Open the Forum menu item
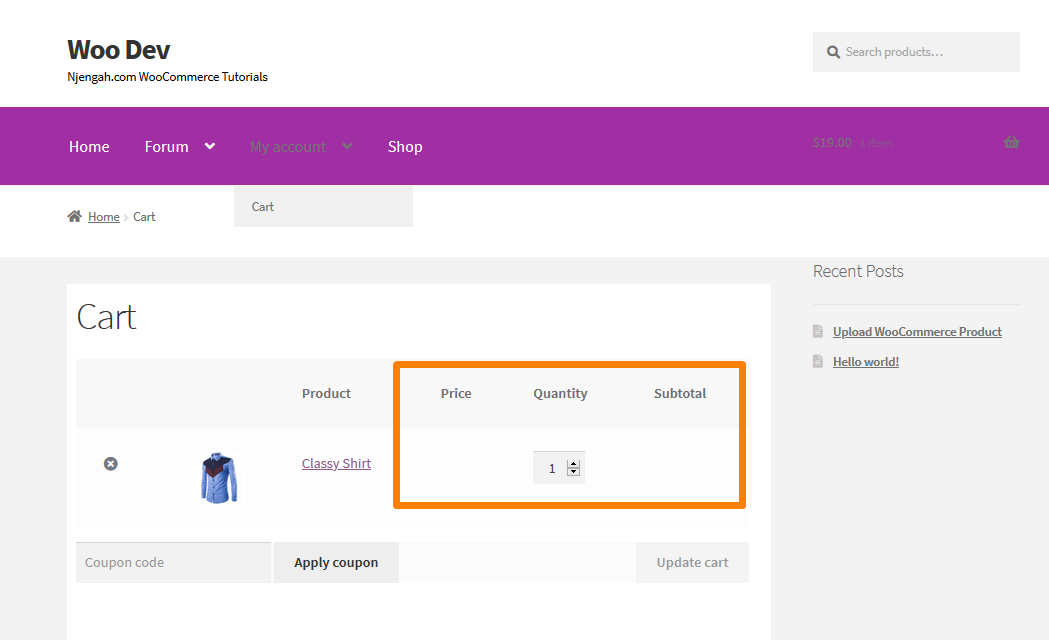The height and width of the screenshot is (640, 1049). tap(167, 146)
